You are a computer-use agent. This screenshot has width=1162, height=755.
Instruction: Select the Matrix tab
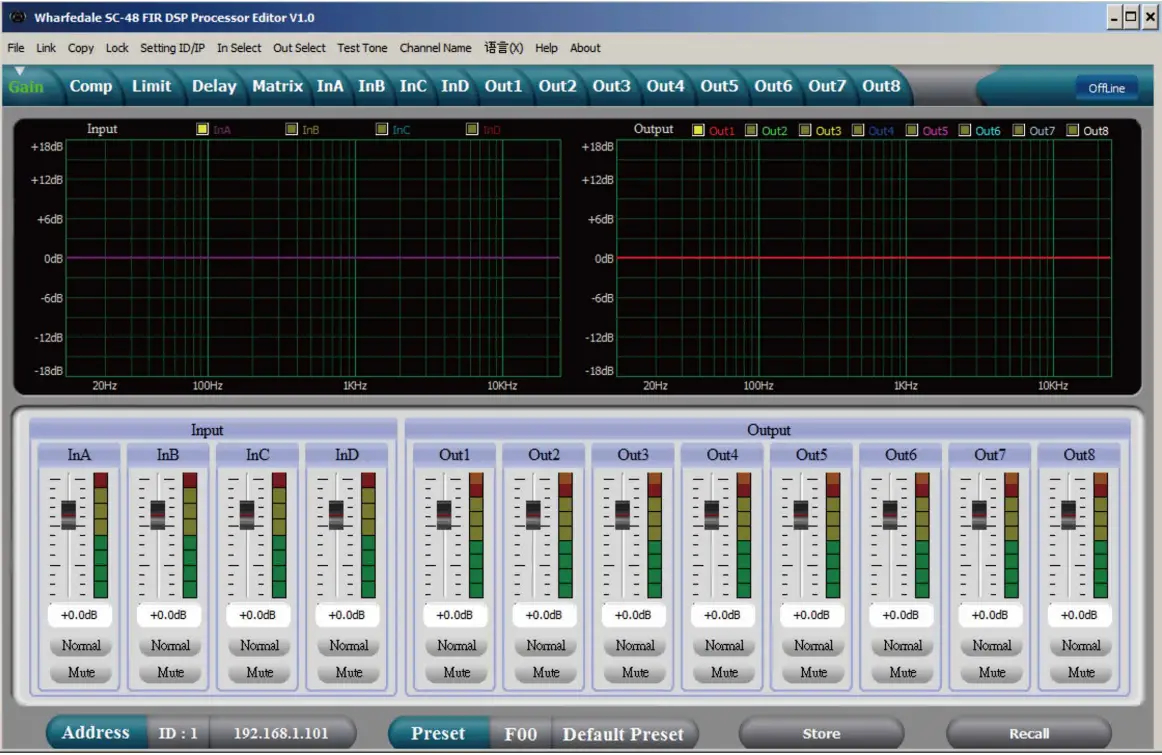277,86
